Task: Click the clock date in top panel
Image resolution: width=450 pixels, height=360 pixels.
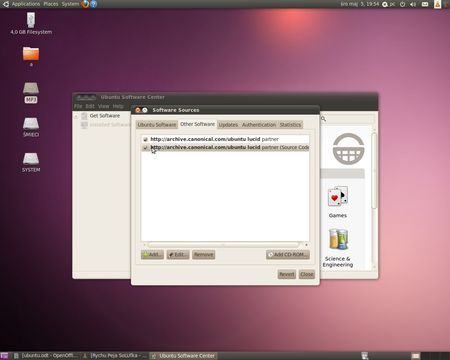Action: (x=360, y=4)
